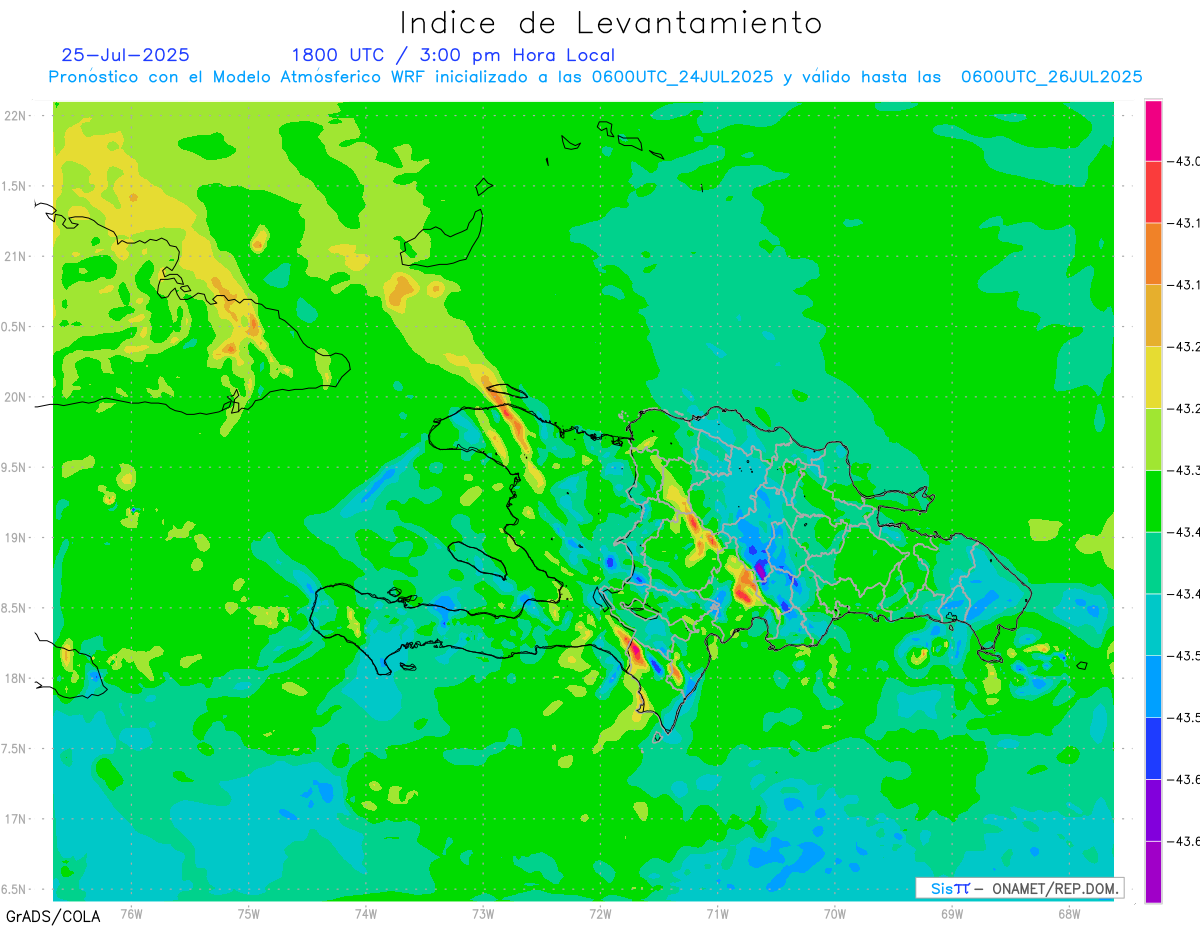Click the '-43.3' legend value
The height and width of the screenshot is (927, 1200).
1185,470
